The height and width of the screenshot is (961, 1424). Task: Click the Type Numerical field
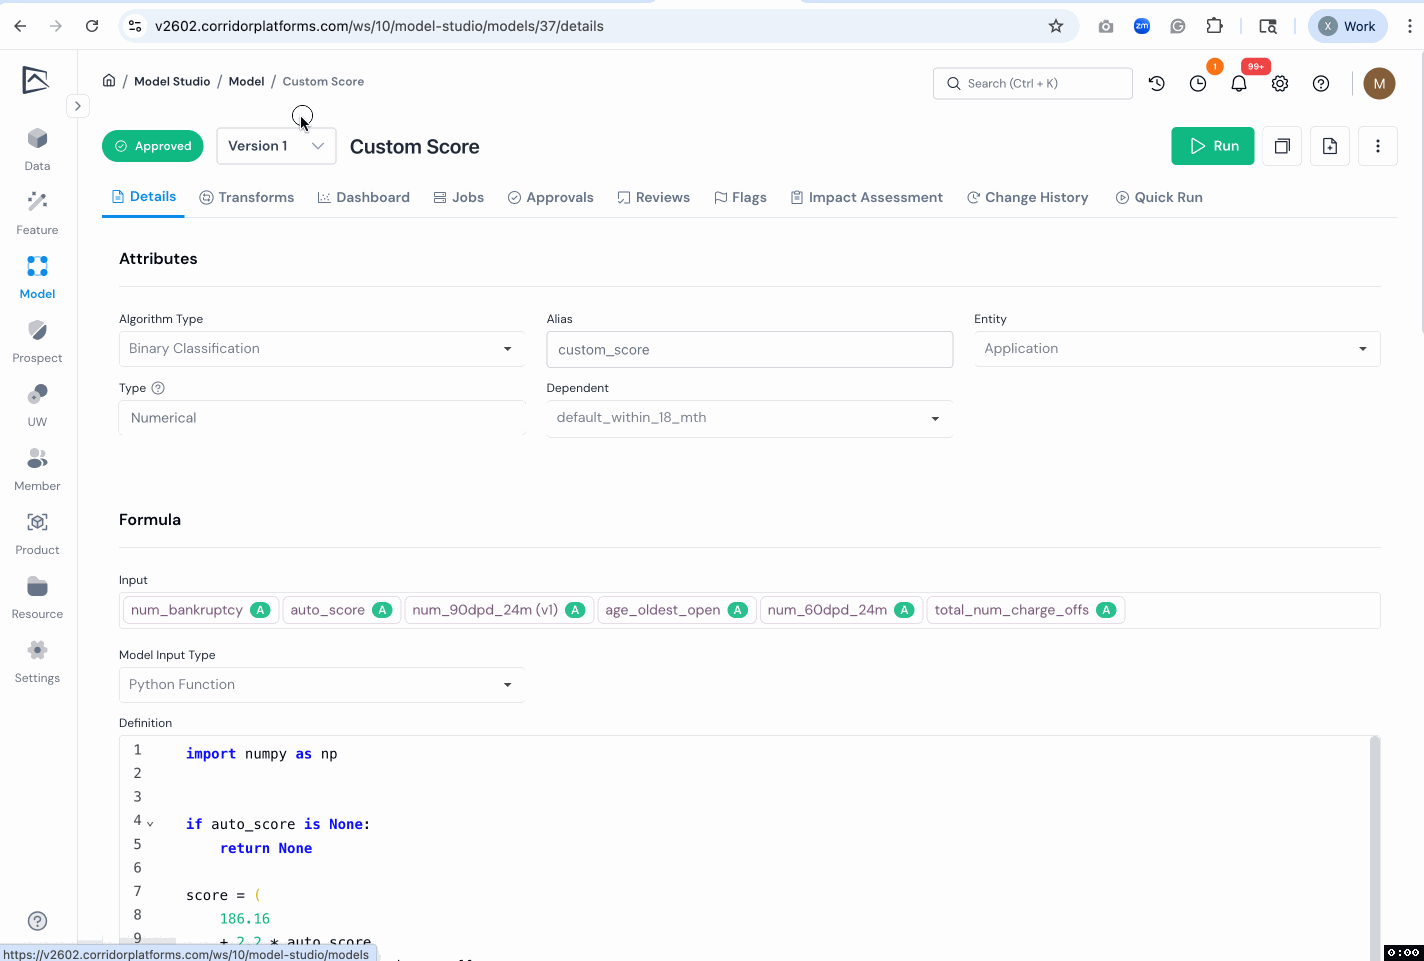pyautogui.click(x=322, y=418)
